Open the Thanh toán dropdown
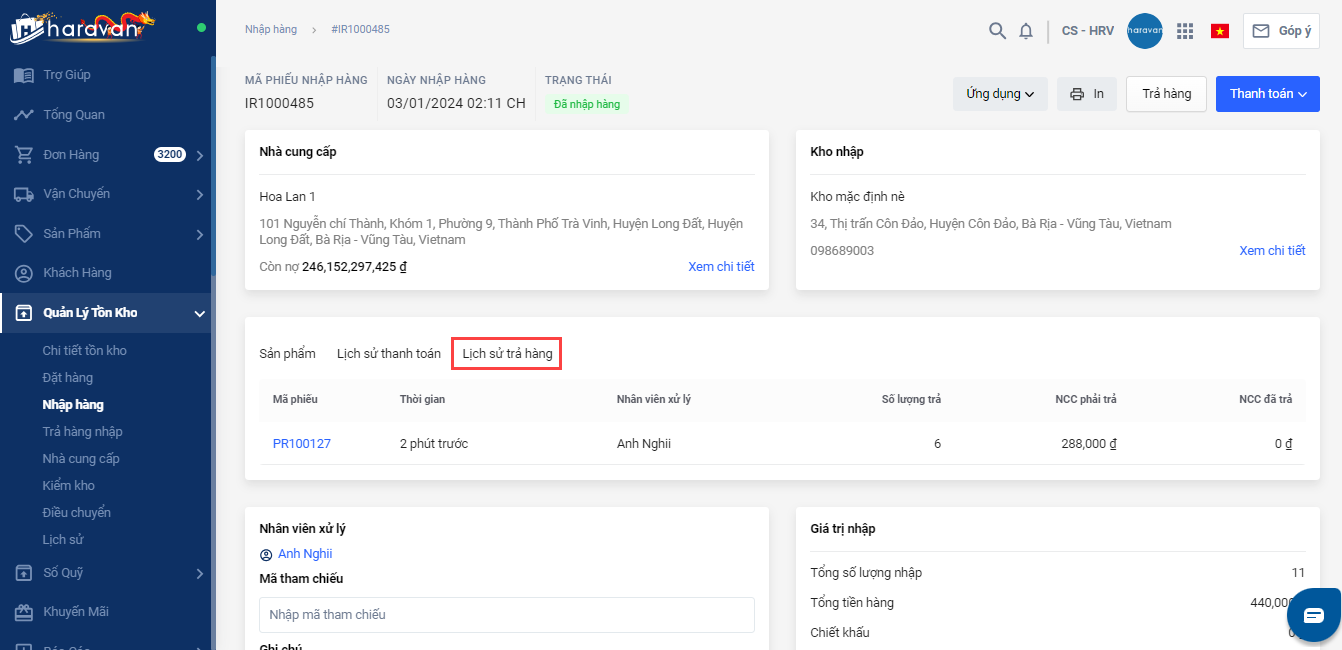This screenshot has height=650, width=1342. point(1267,94)
